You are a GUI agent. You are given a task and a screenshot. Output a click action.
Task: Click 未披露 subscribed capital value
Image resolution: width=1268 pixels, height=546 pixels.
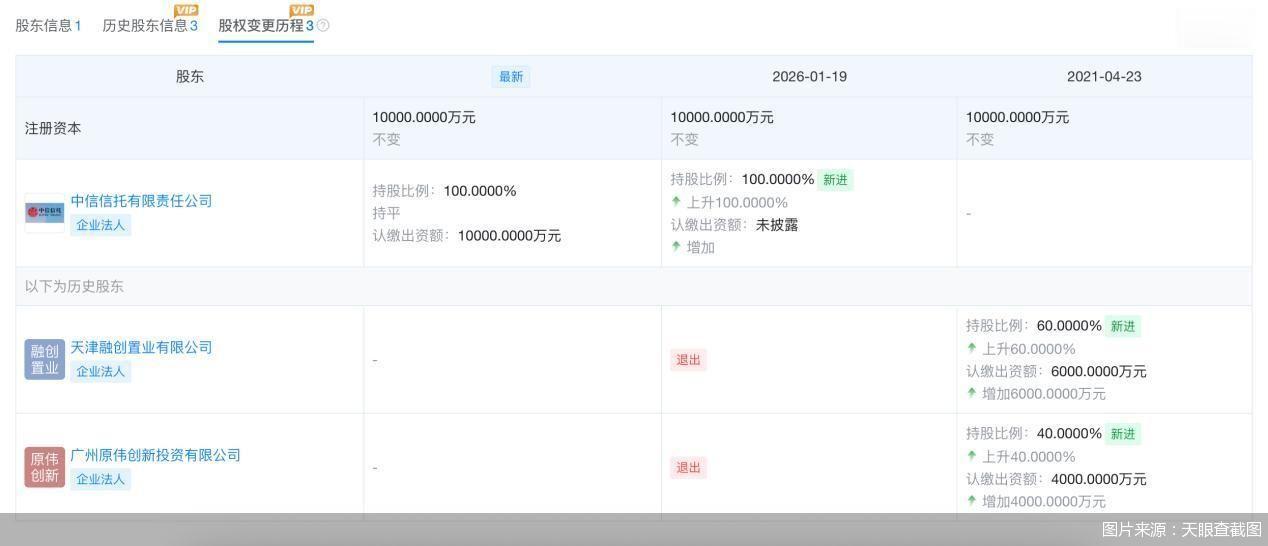pyautogui.click(x=777, y=225)
